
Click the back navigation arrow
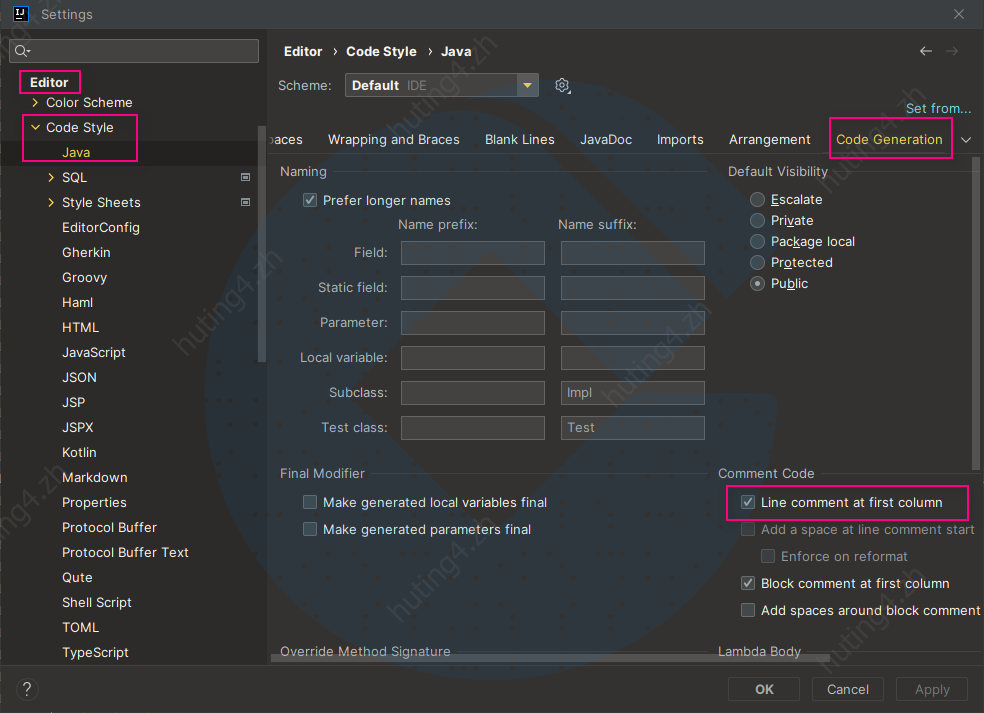(926, 51)
